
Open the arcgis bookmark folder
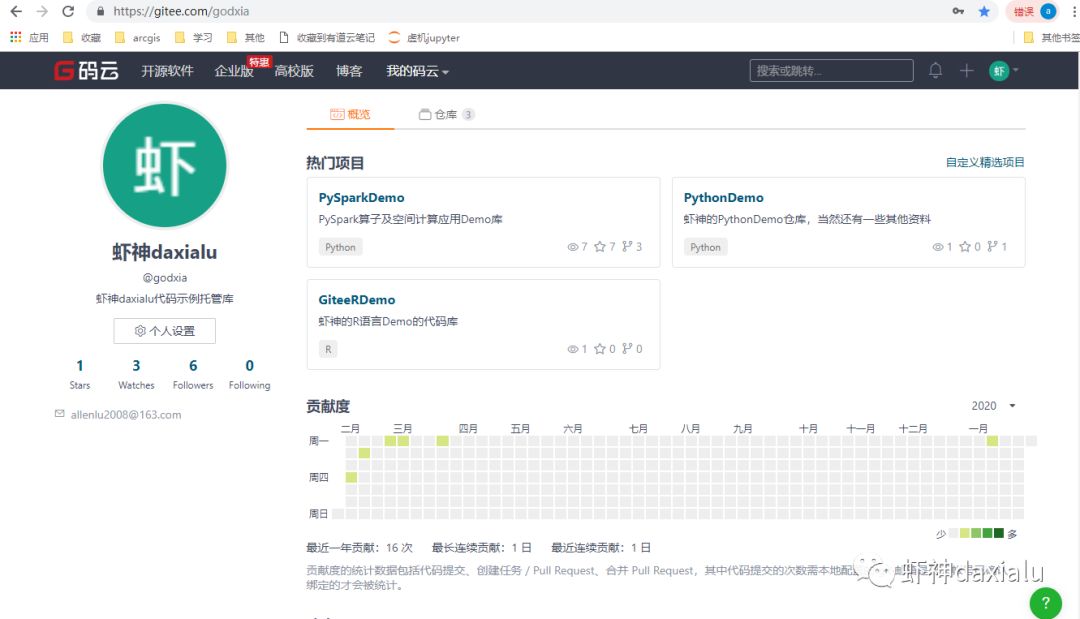tap(138, 37)
